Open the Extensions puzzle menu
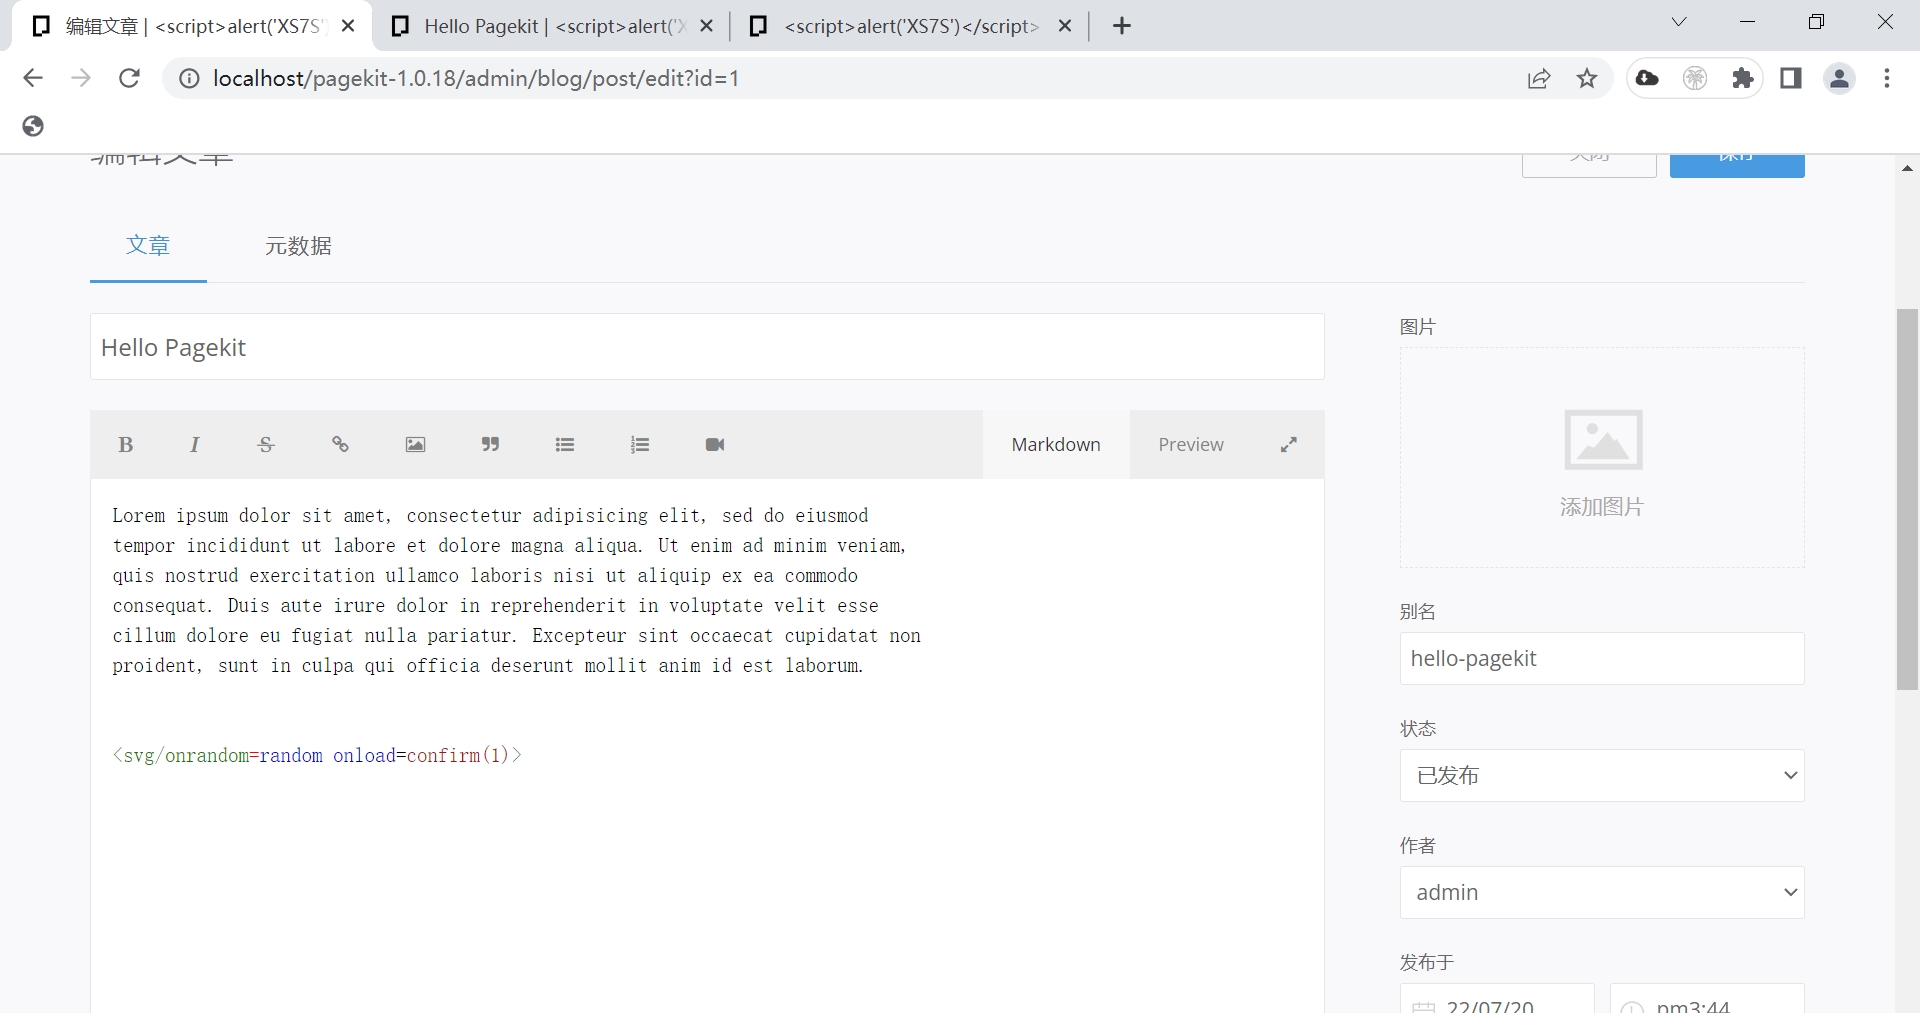This screenshot has height=1013, width=1920. tap(1743, 78)
